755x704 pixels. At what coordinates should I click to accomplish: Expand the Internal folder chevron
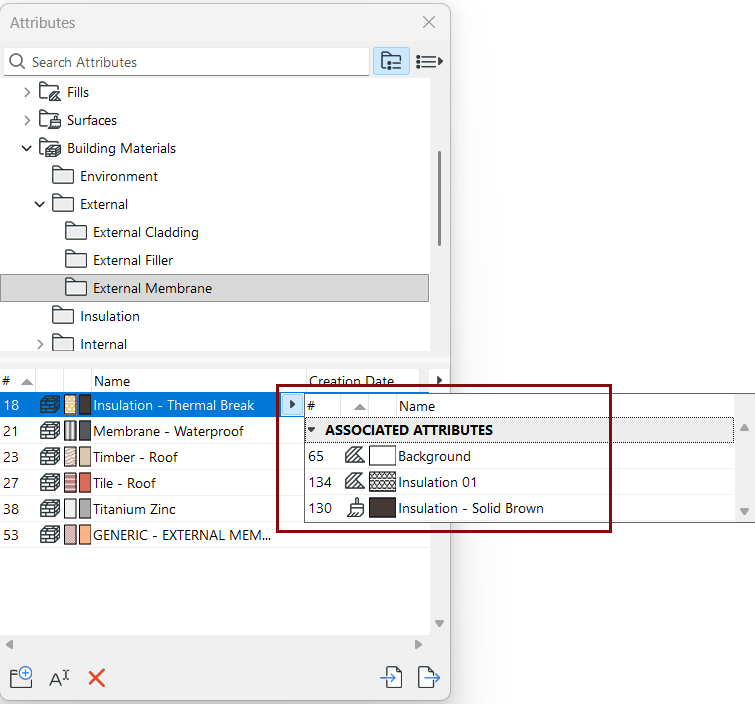(40, 344)
